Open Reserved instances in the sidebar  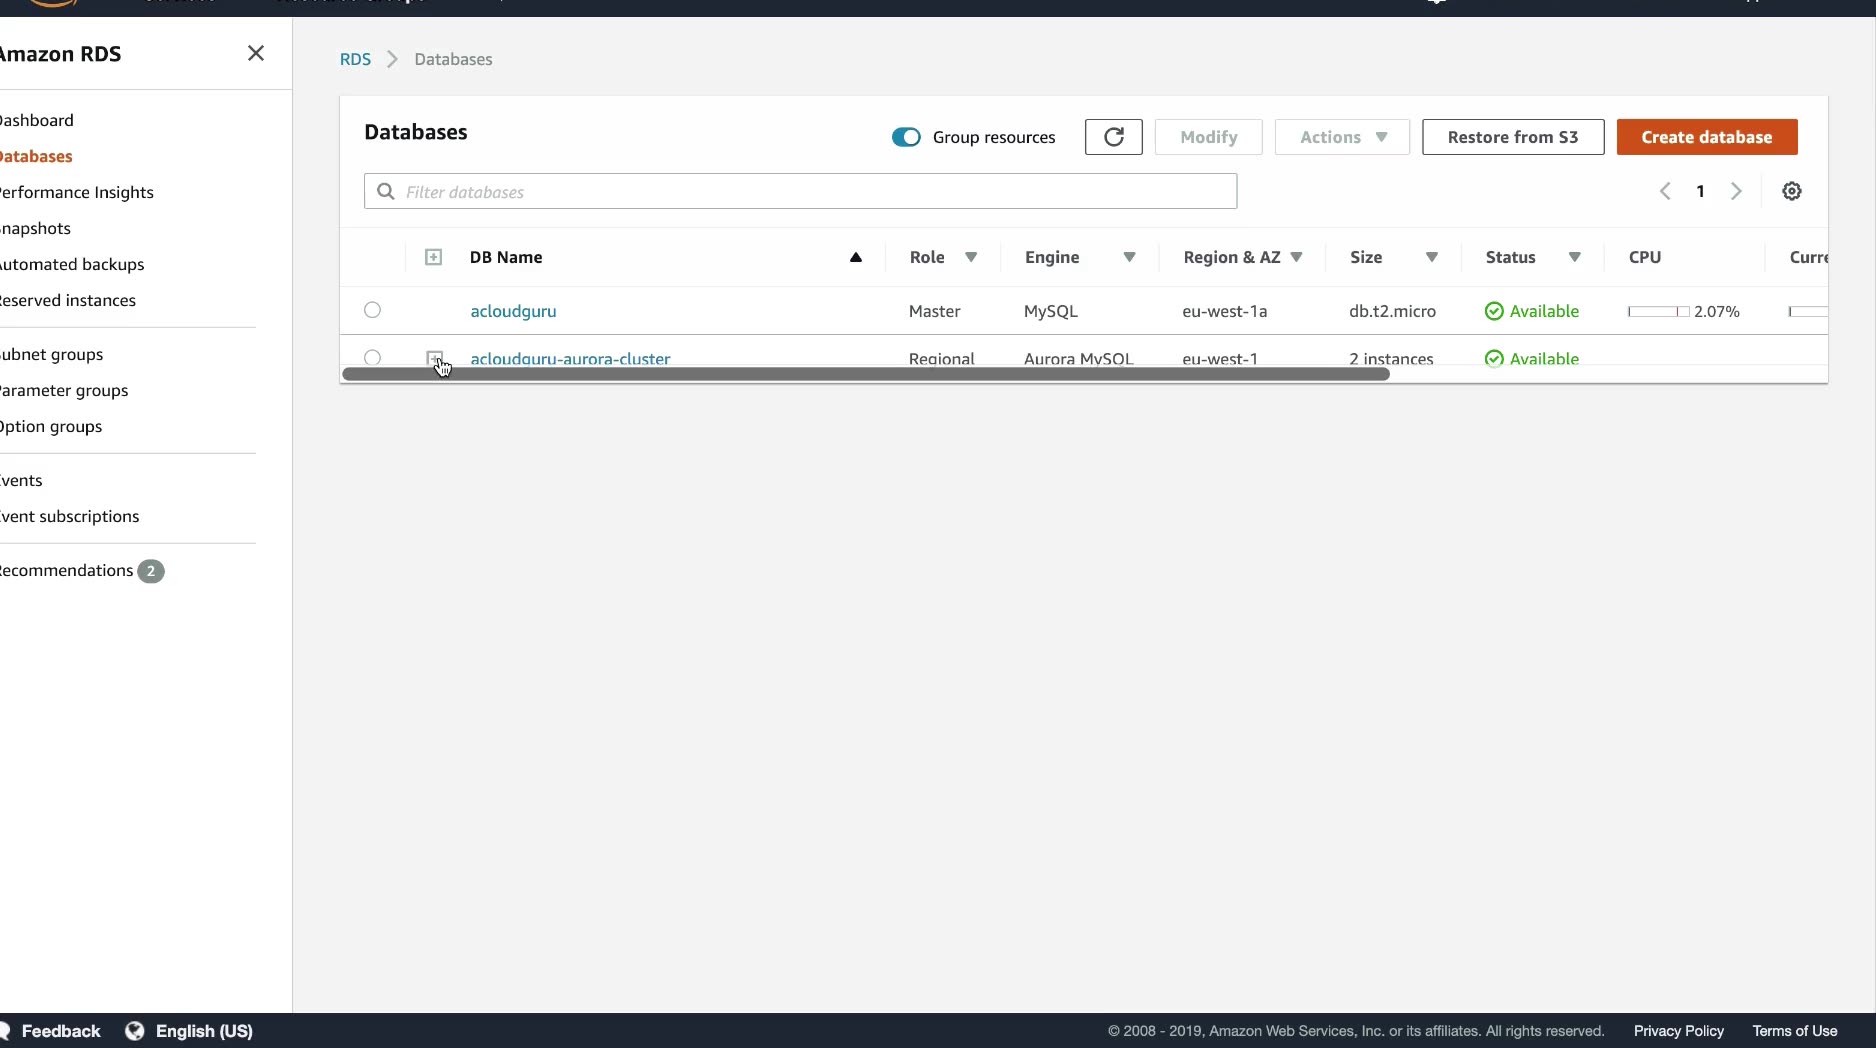pos(67,300)
